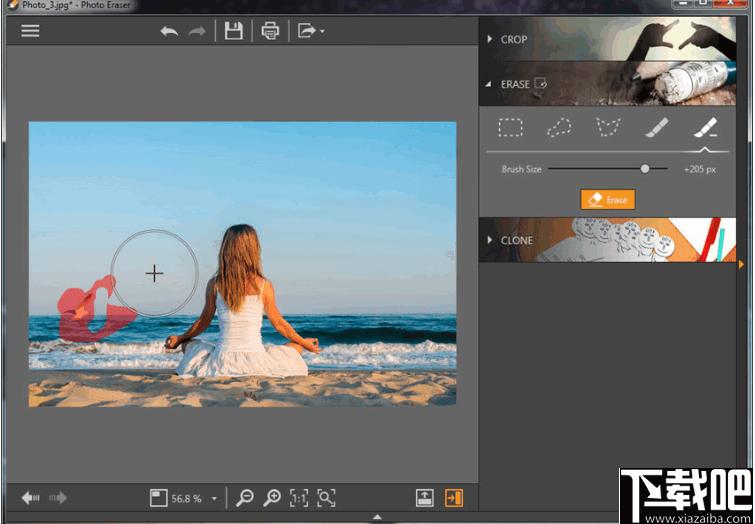Zoom in with the plus magnifier
The height and width of the screenshot is (524, 755).
click(272, 498)
